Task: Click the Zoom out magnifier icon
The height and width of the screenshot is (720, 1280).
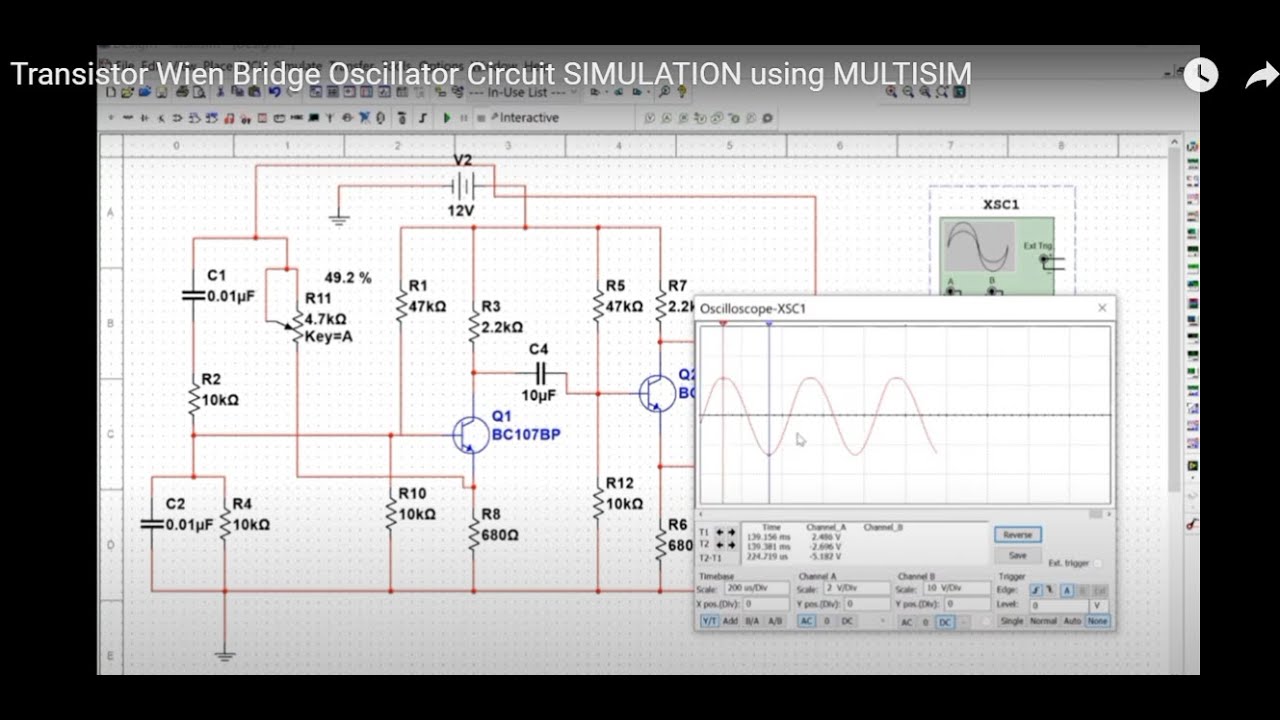Action: pos(908,92)
